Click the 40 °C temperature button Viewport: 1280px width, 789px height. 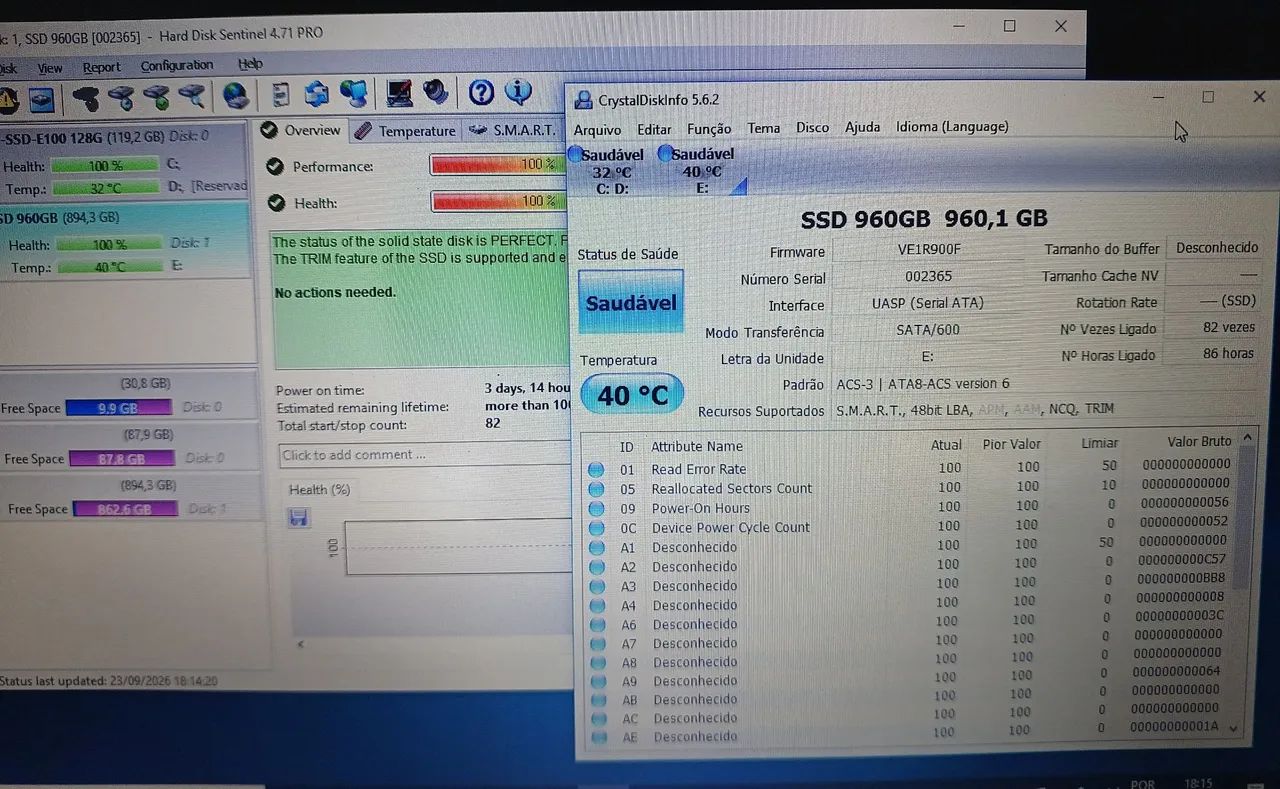pos(632,395)
